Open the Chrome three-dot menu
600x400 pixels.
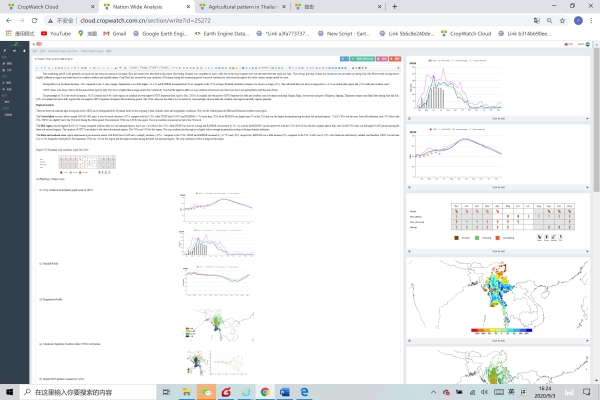[591, 19]
